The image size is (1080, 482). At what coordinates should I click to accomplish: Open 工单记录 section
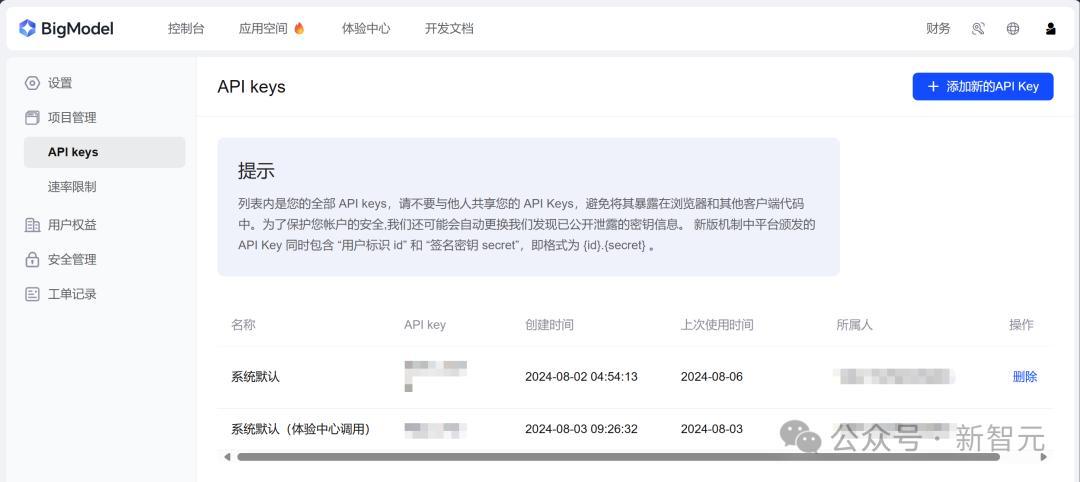72,294
